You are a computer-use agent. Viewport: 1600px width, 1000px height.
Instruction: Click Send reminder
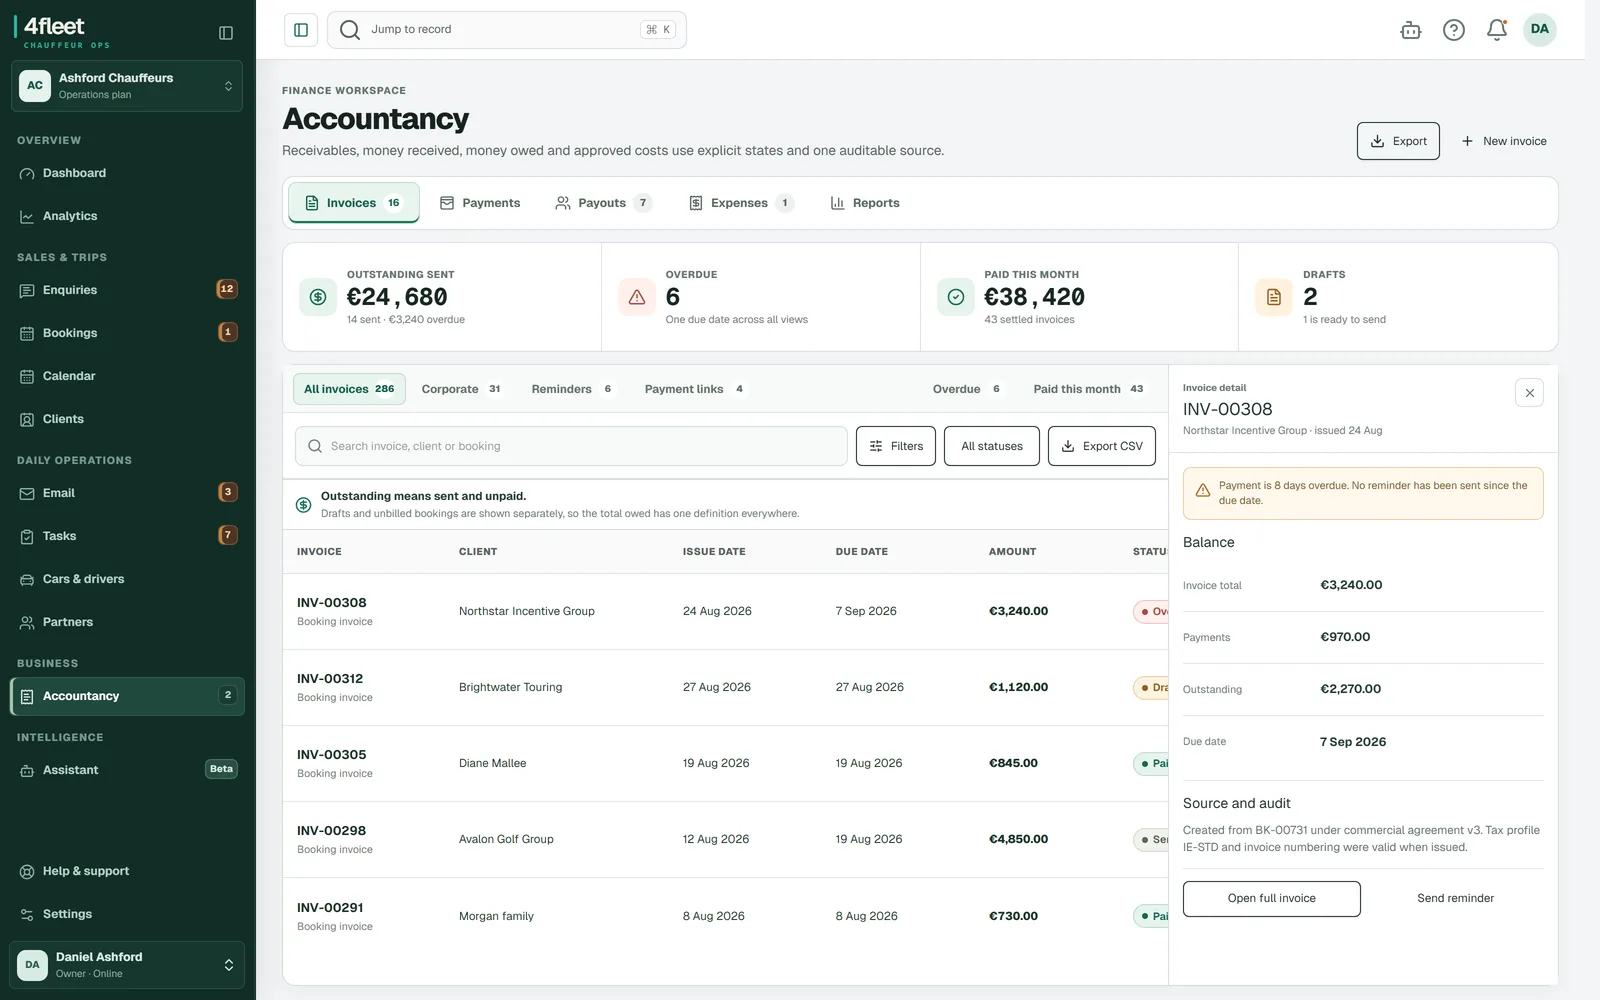1455,899
